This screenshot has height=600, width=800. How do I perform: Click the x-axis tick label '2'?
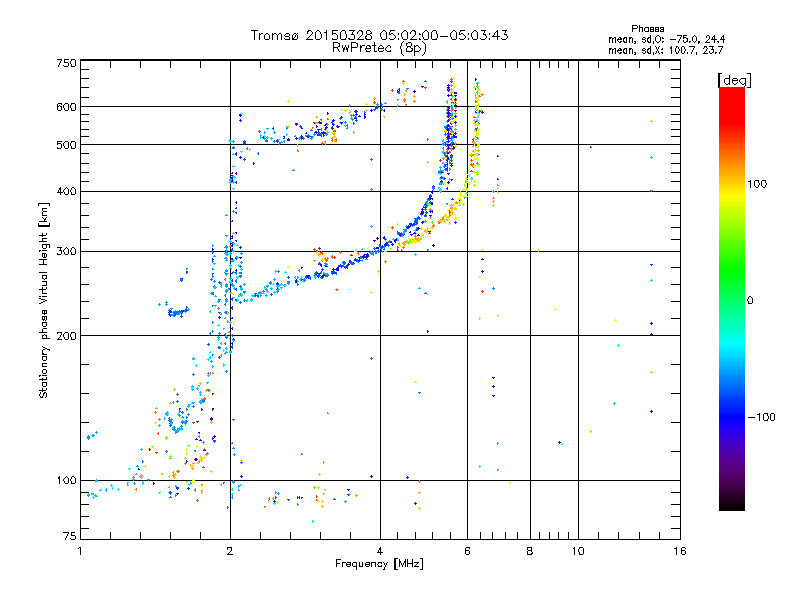pyautogui.click(x=230, y=551)
